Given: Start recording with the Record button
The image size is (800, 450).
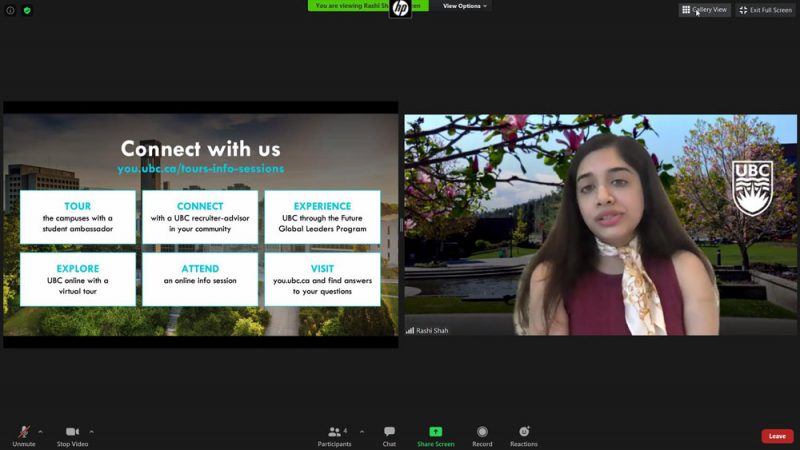Looking at the screenshot, I should [x=482, y=436].
